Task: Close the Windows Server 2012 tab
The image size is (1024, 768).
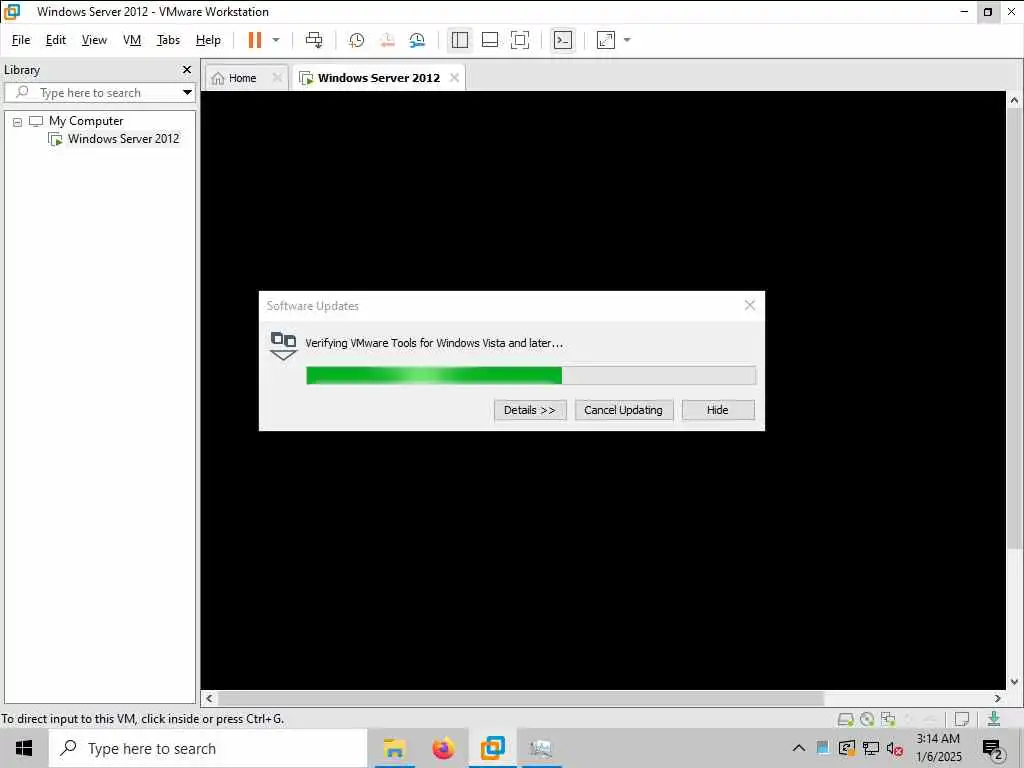Action: (455, 78)
